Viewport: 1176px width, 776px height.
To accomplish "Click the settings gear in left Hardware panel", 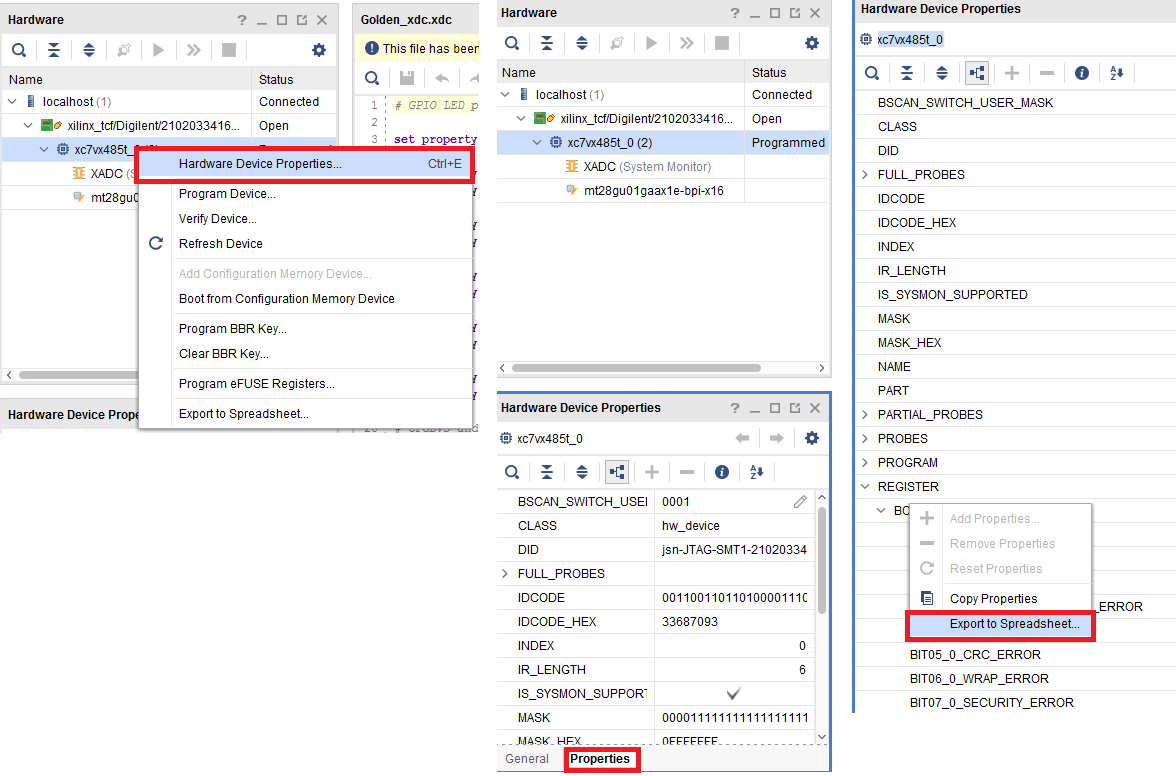I will tap(319, 50).
